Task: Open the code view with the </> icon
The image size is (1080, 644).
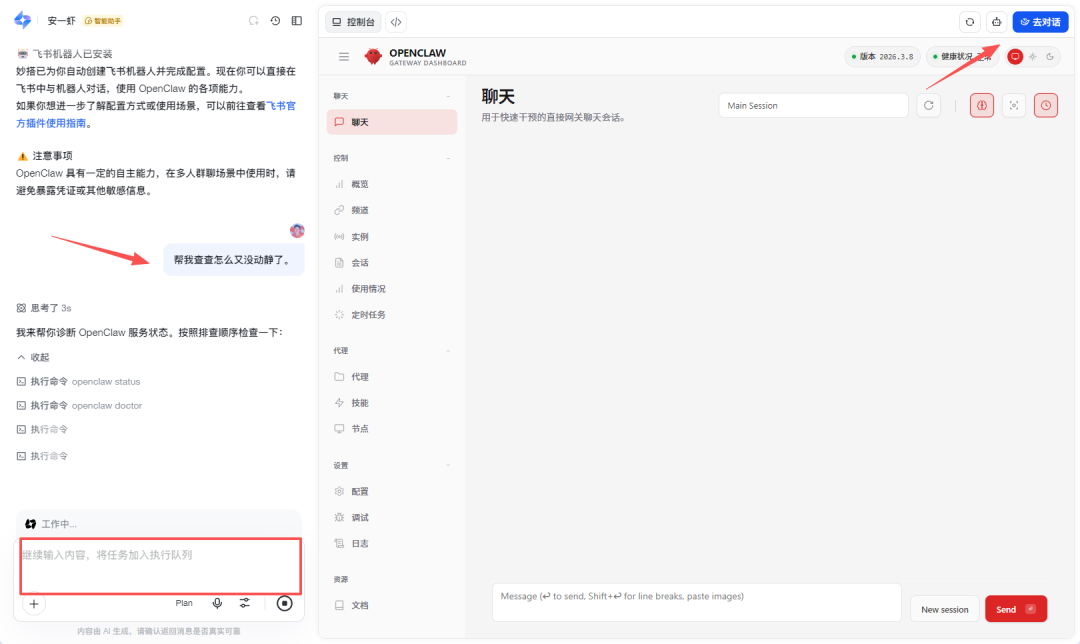Action: [394, 21]
